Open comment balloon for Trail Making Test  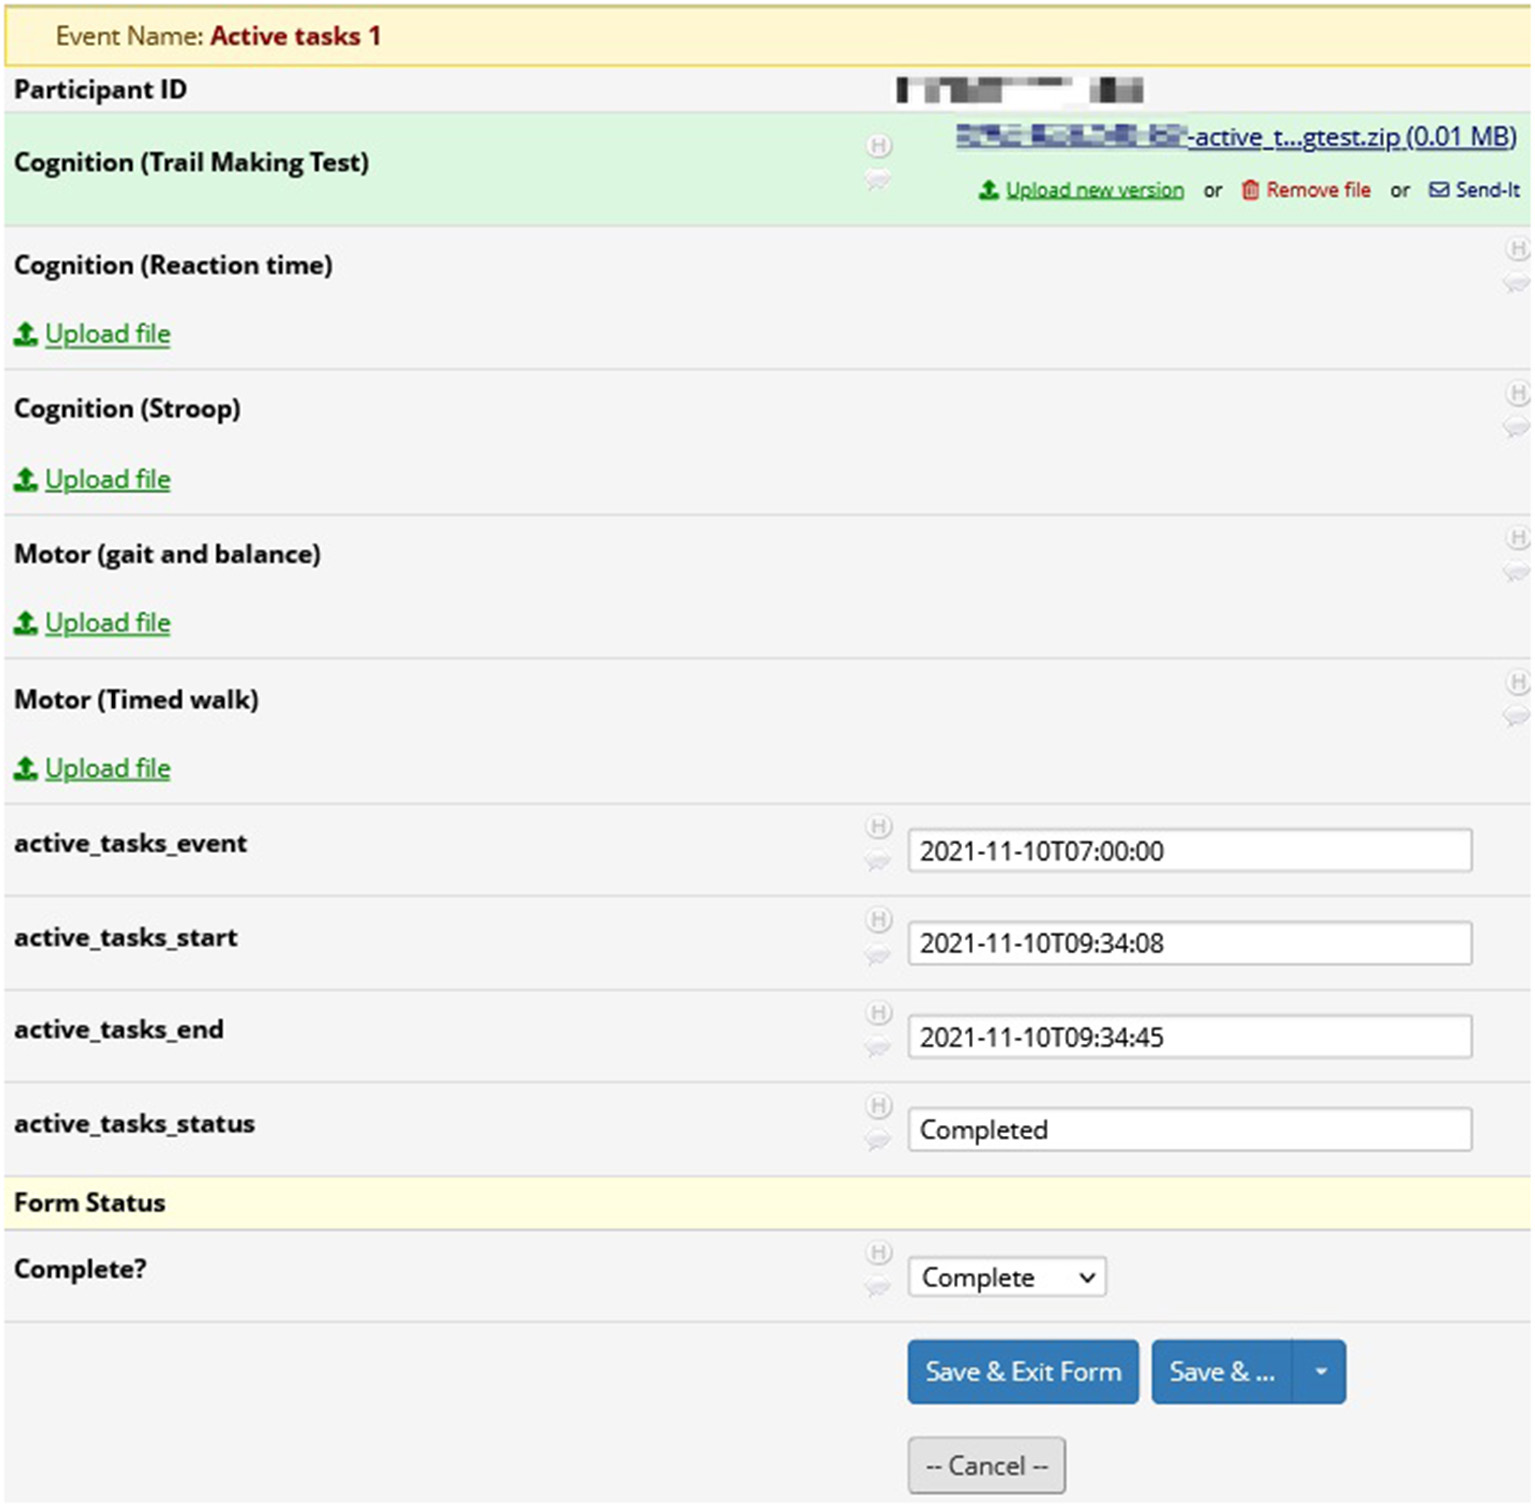click(877, 180)
